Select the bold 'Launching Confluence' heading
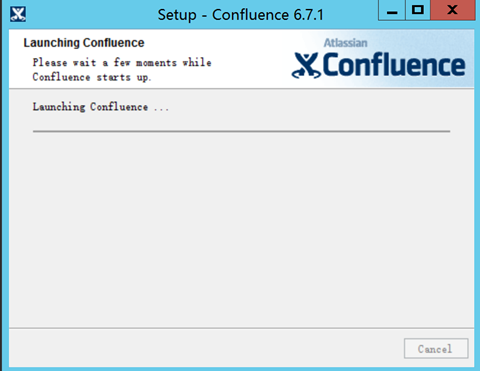This screenshot has width=480, height=371. coord(84,43)
